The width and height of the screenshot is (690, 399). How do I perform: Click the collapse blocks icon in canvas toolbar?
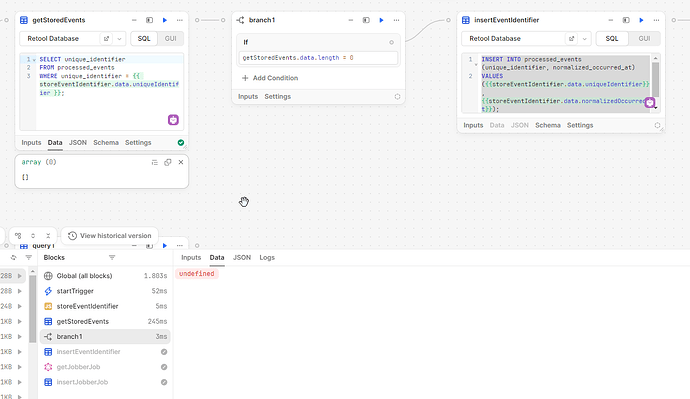pyautogui.click(x=48, y=236)
